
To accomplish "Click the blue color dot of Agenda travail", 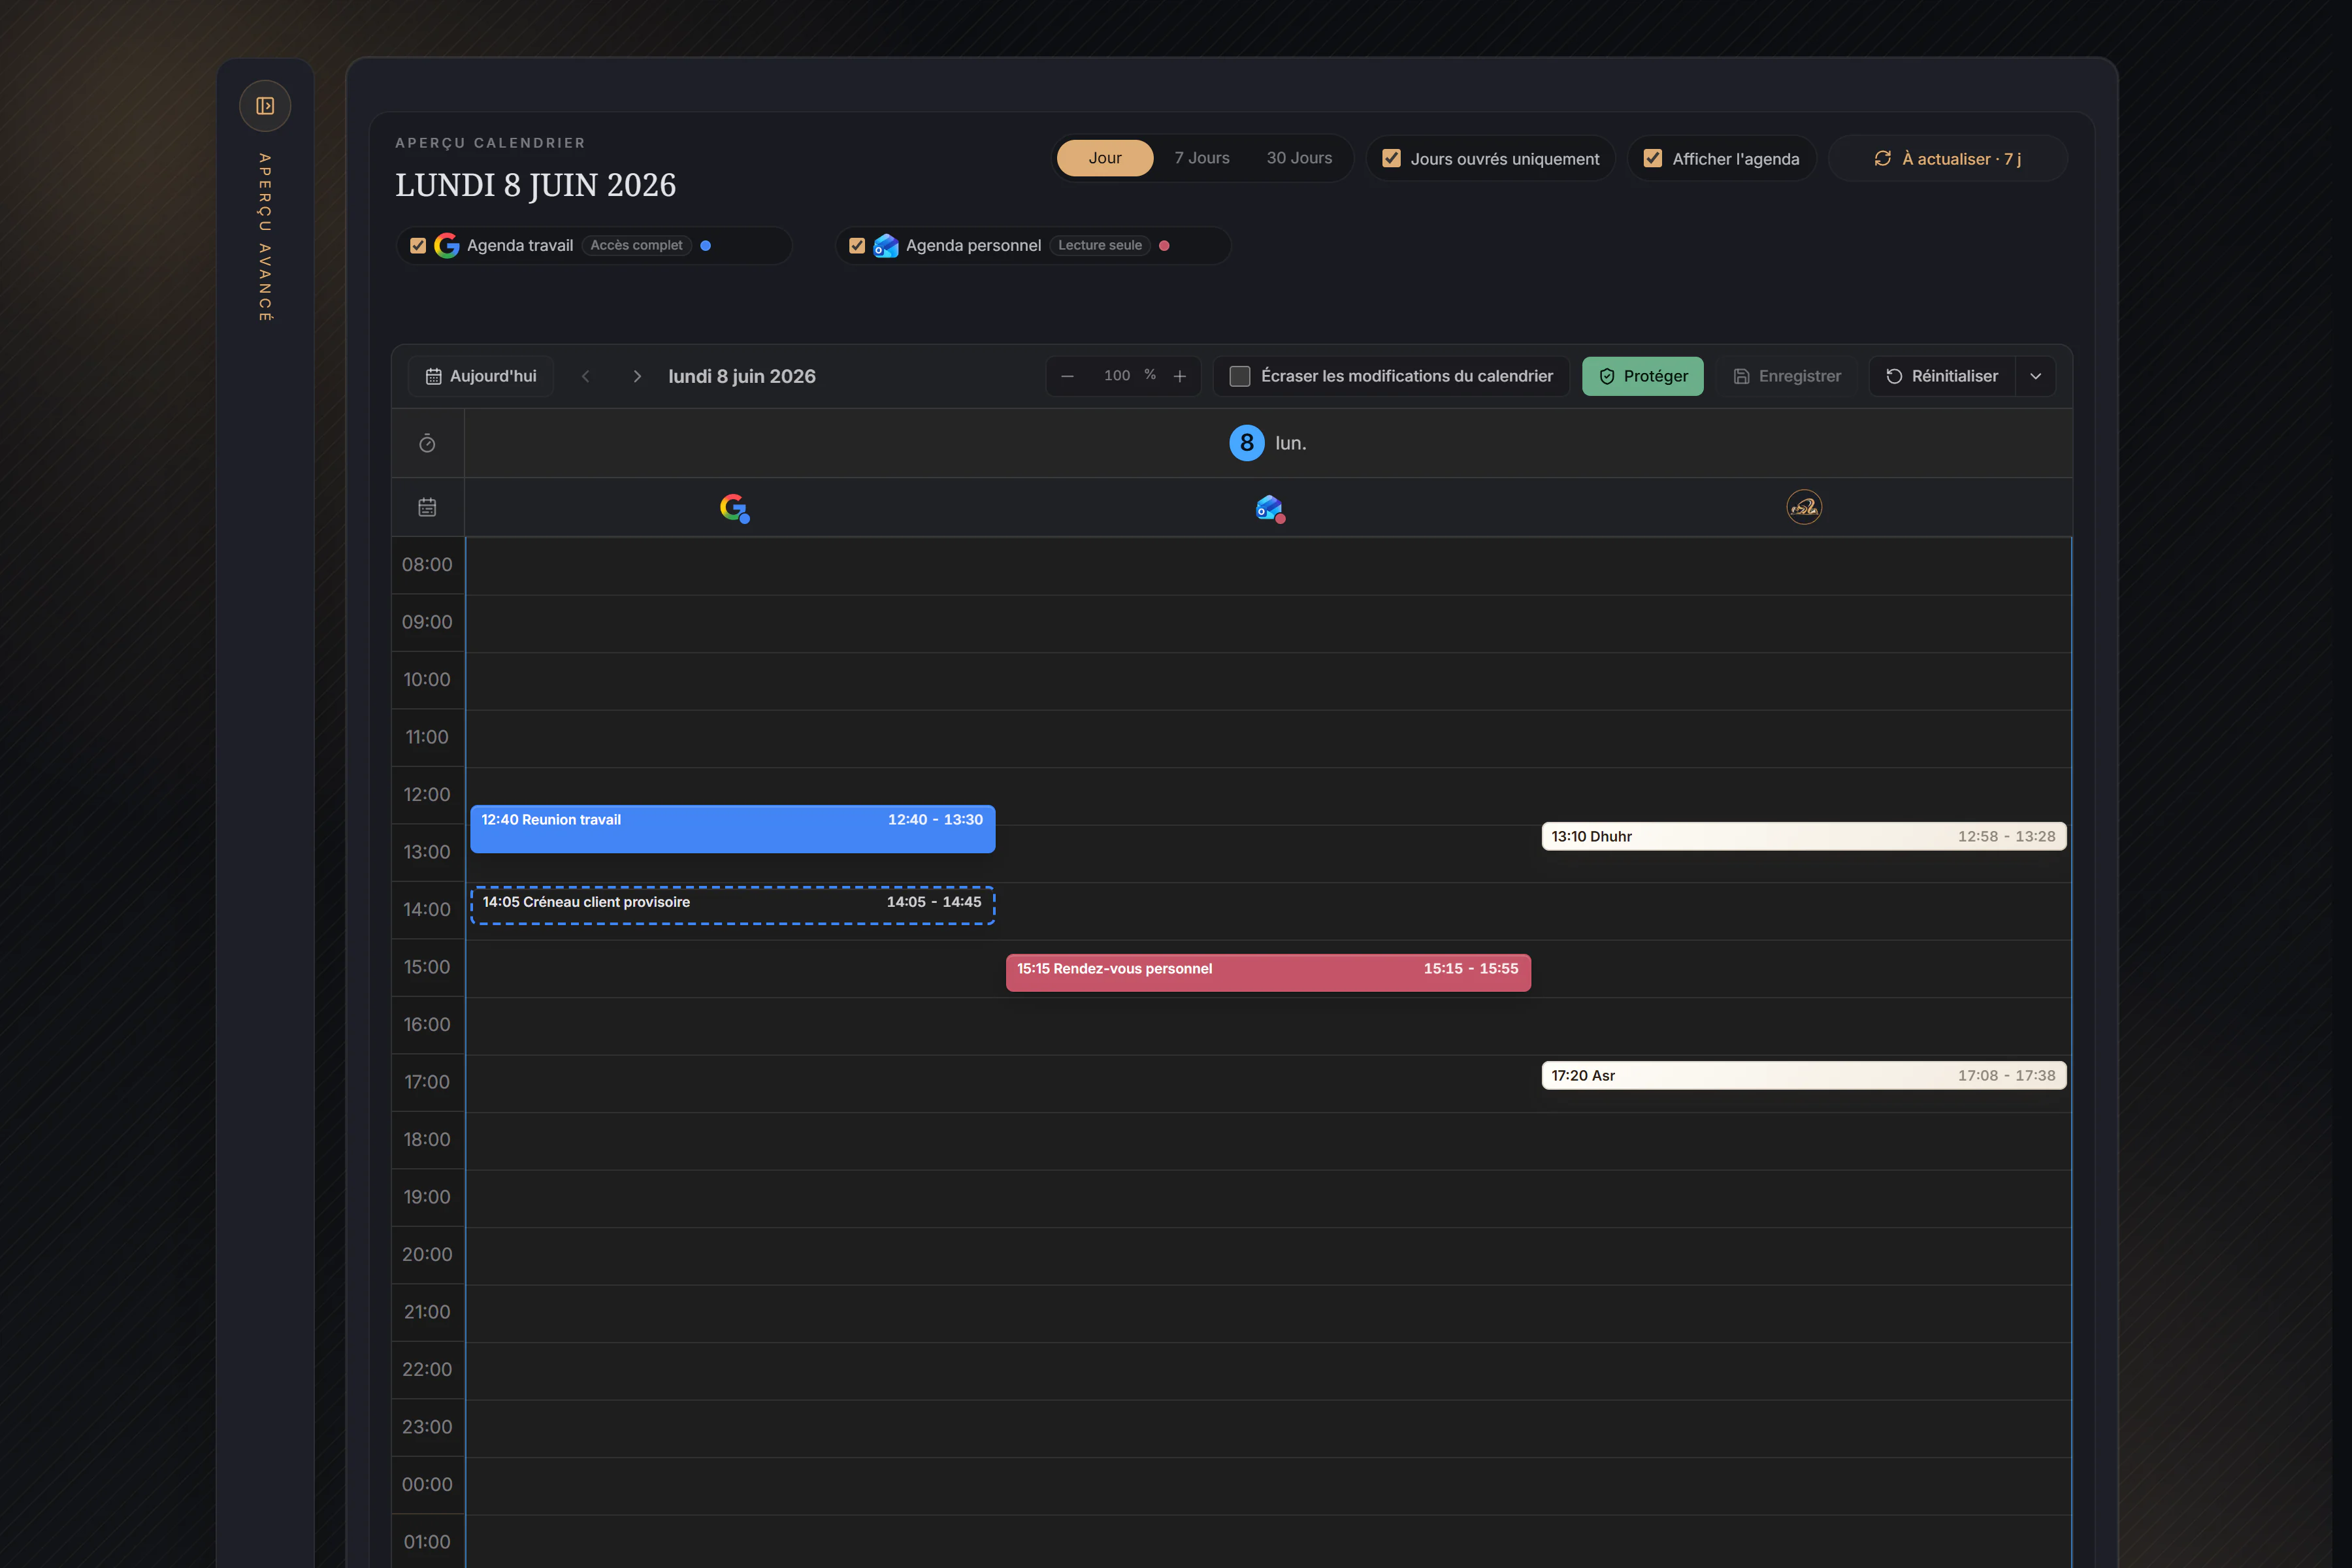I will tap(706, 246).
